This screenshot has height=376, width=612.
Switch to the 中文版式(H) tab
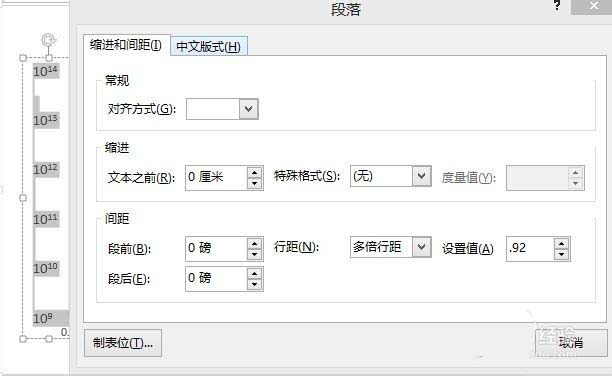point(209,46)
